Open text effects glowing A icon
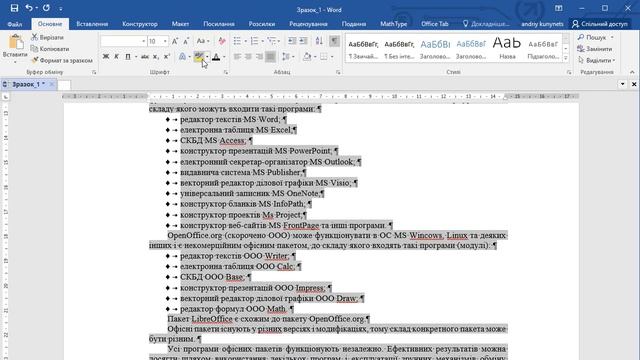This screenshot has height=360, width=640. pyautogui.click(x=182, y=57)
